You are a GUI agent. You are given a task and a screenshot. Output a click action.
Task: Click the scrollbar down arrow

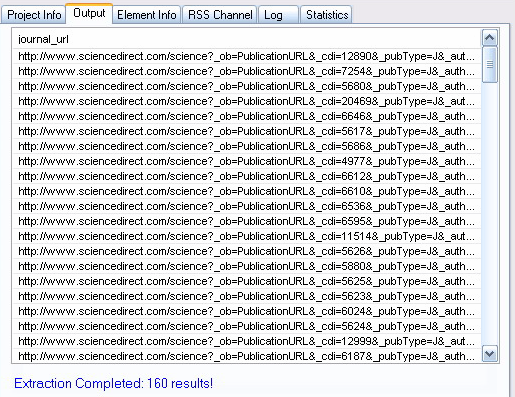pos(489,353)
